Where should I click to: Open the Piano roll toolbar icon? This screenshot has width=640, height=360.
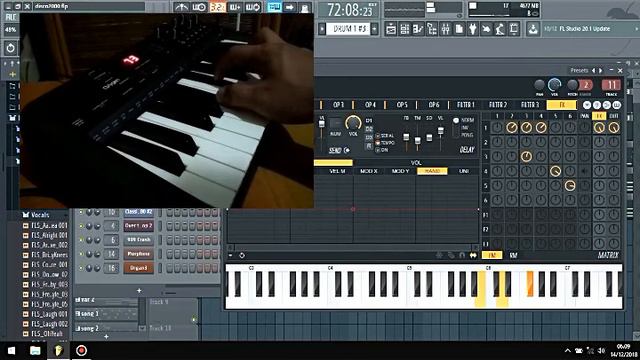click(418, 29)
